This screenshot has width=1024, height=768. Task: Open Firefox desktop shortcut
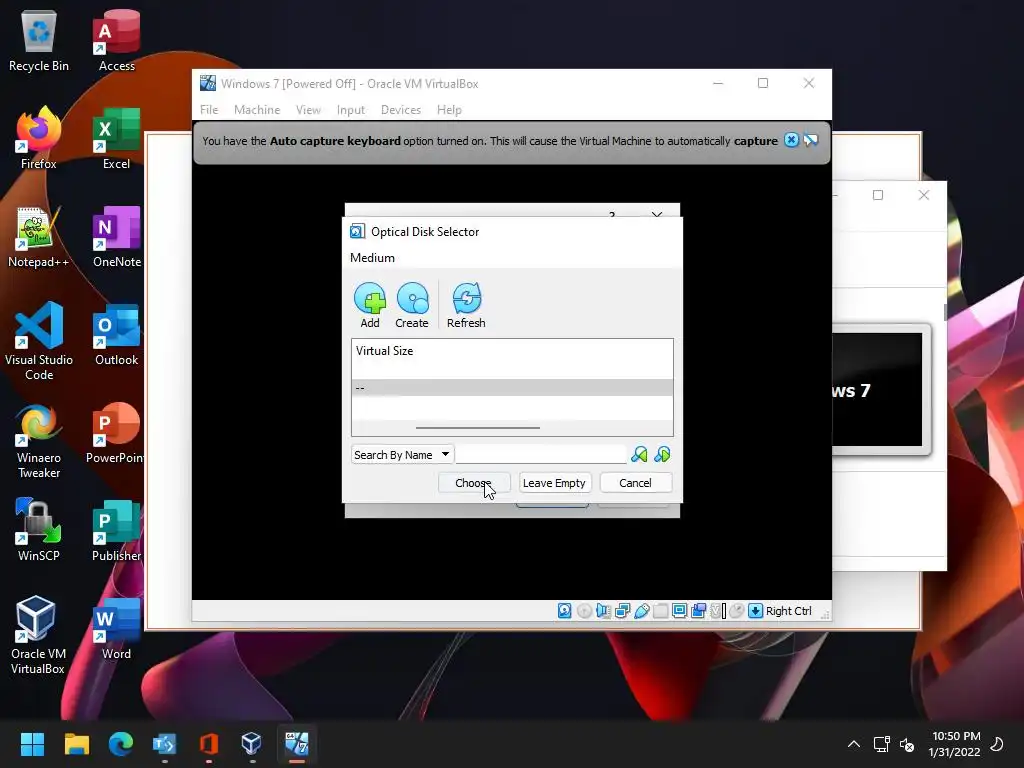coord(39,138)
